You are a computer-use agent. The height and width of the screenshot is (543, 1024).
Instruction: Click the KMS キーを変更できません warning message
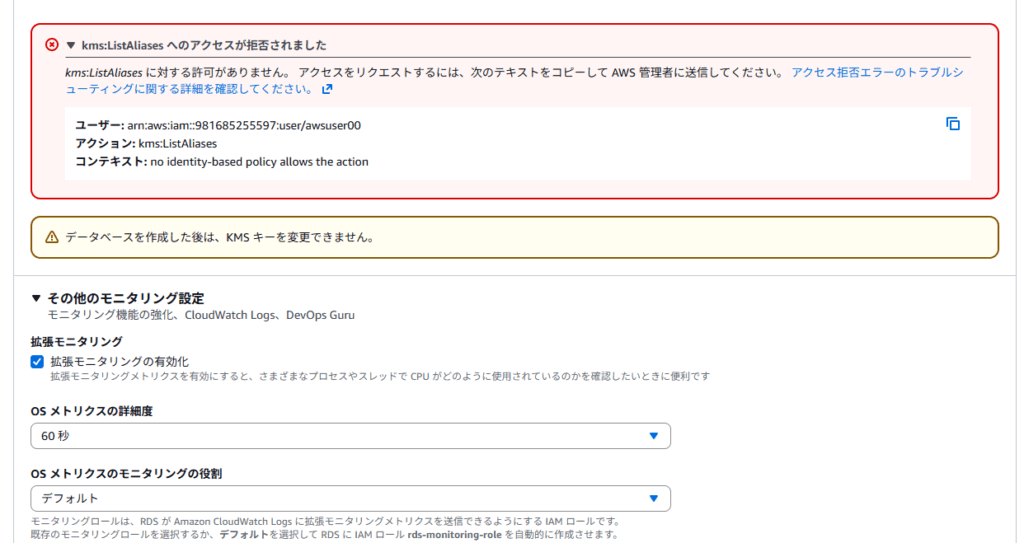coord(219,237)
